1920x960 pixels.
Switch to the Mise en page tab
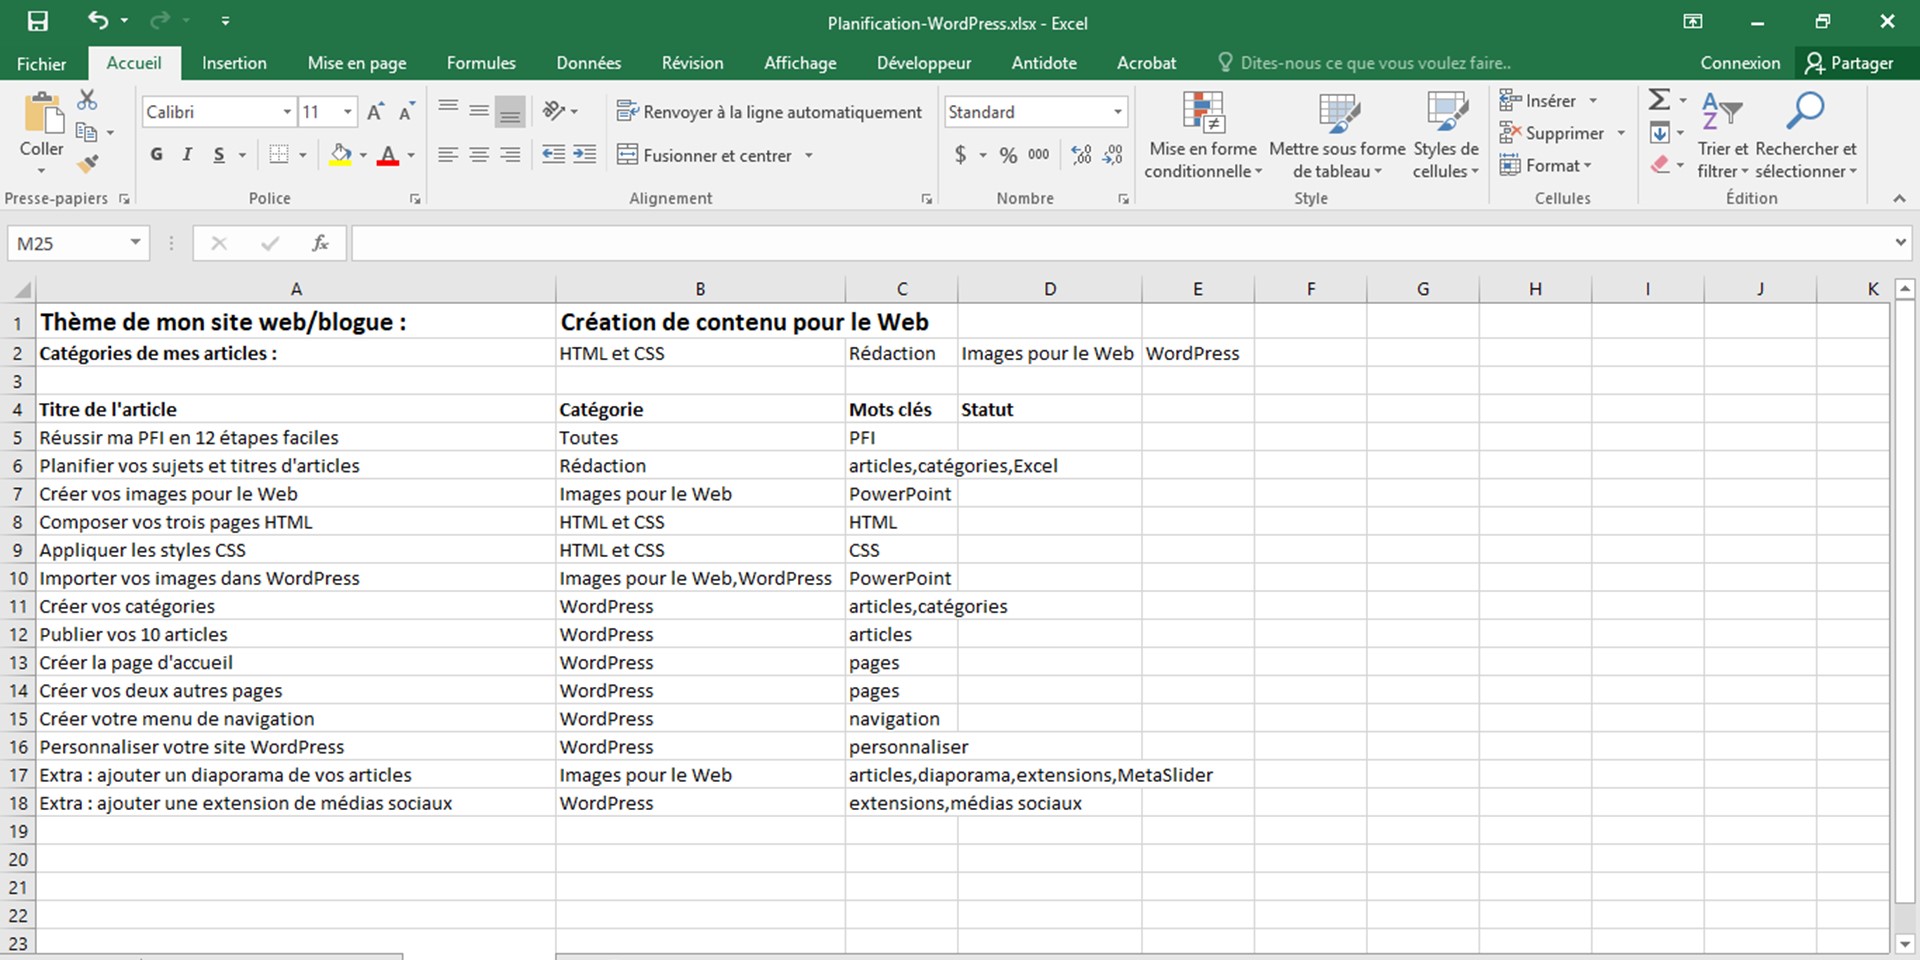point(357,63)
